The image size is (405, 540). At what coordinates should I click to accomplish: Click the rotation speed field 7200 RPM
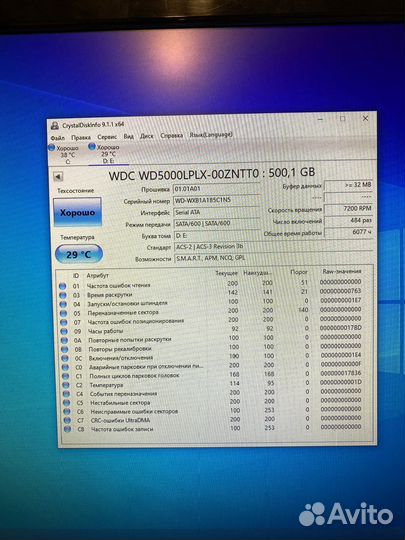348,209
